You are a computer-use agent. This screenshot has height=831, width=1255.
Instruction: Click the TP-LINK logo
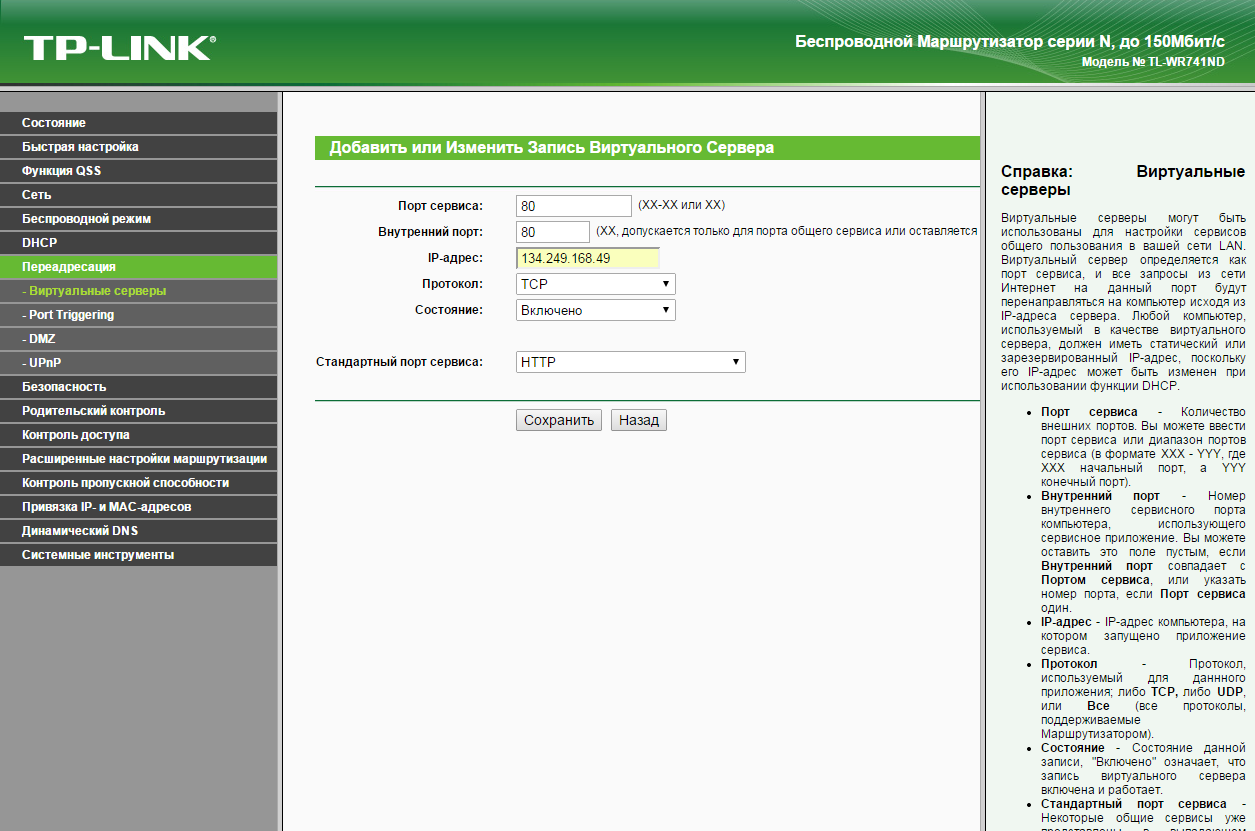pyautogui.click(x=118, y=47)
